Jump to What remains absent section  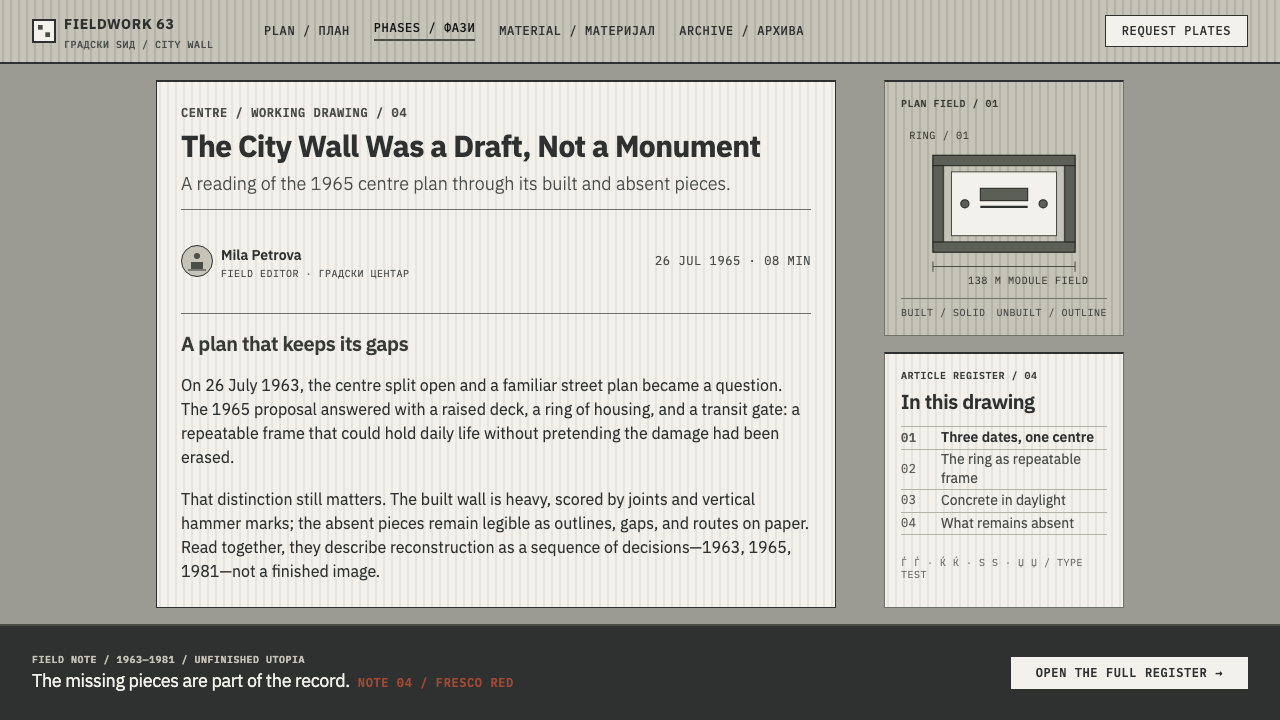[1004, 524]
